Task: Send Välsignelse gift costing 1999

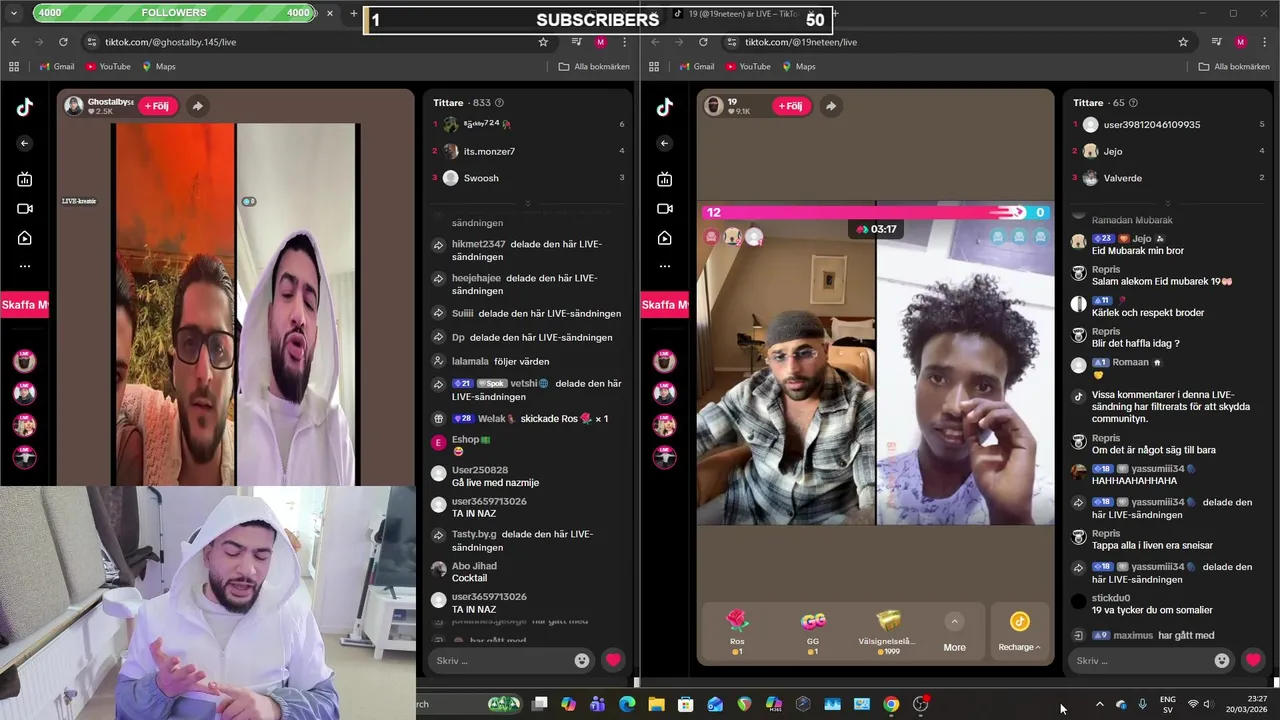Action: coord(887,631)
